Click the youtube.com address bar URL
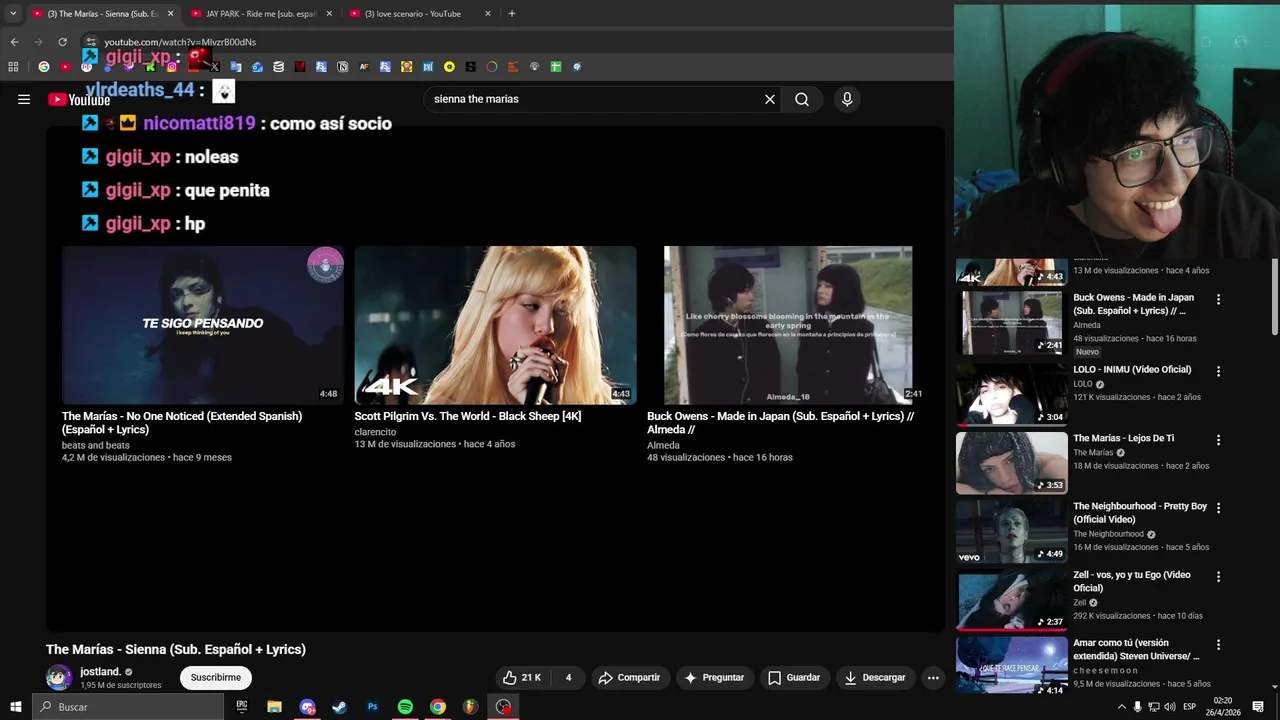 point(180,42)
